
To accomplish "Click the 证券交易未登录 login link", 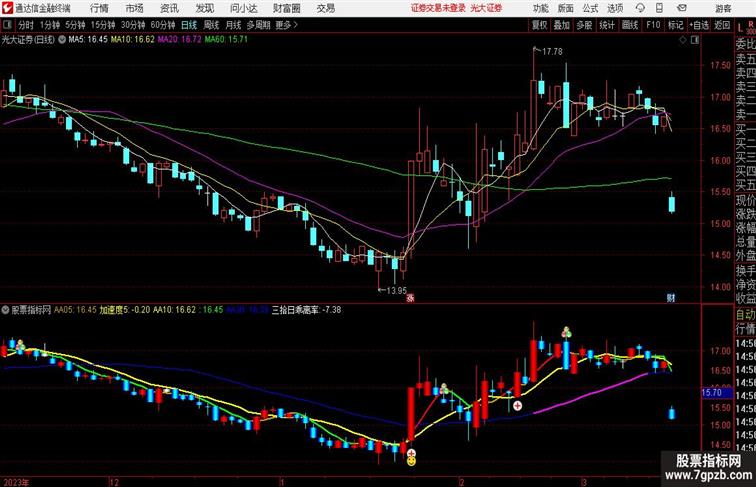I will pos(438,8).
